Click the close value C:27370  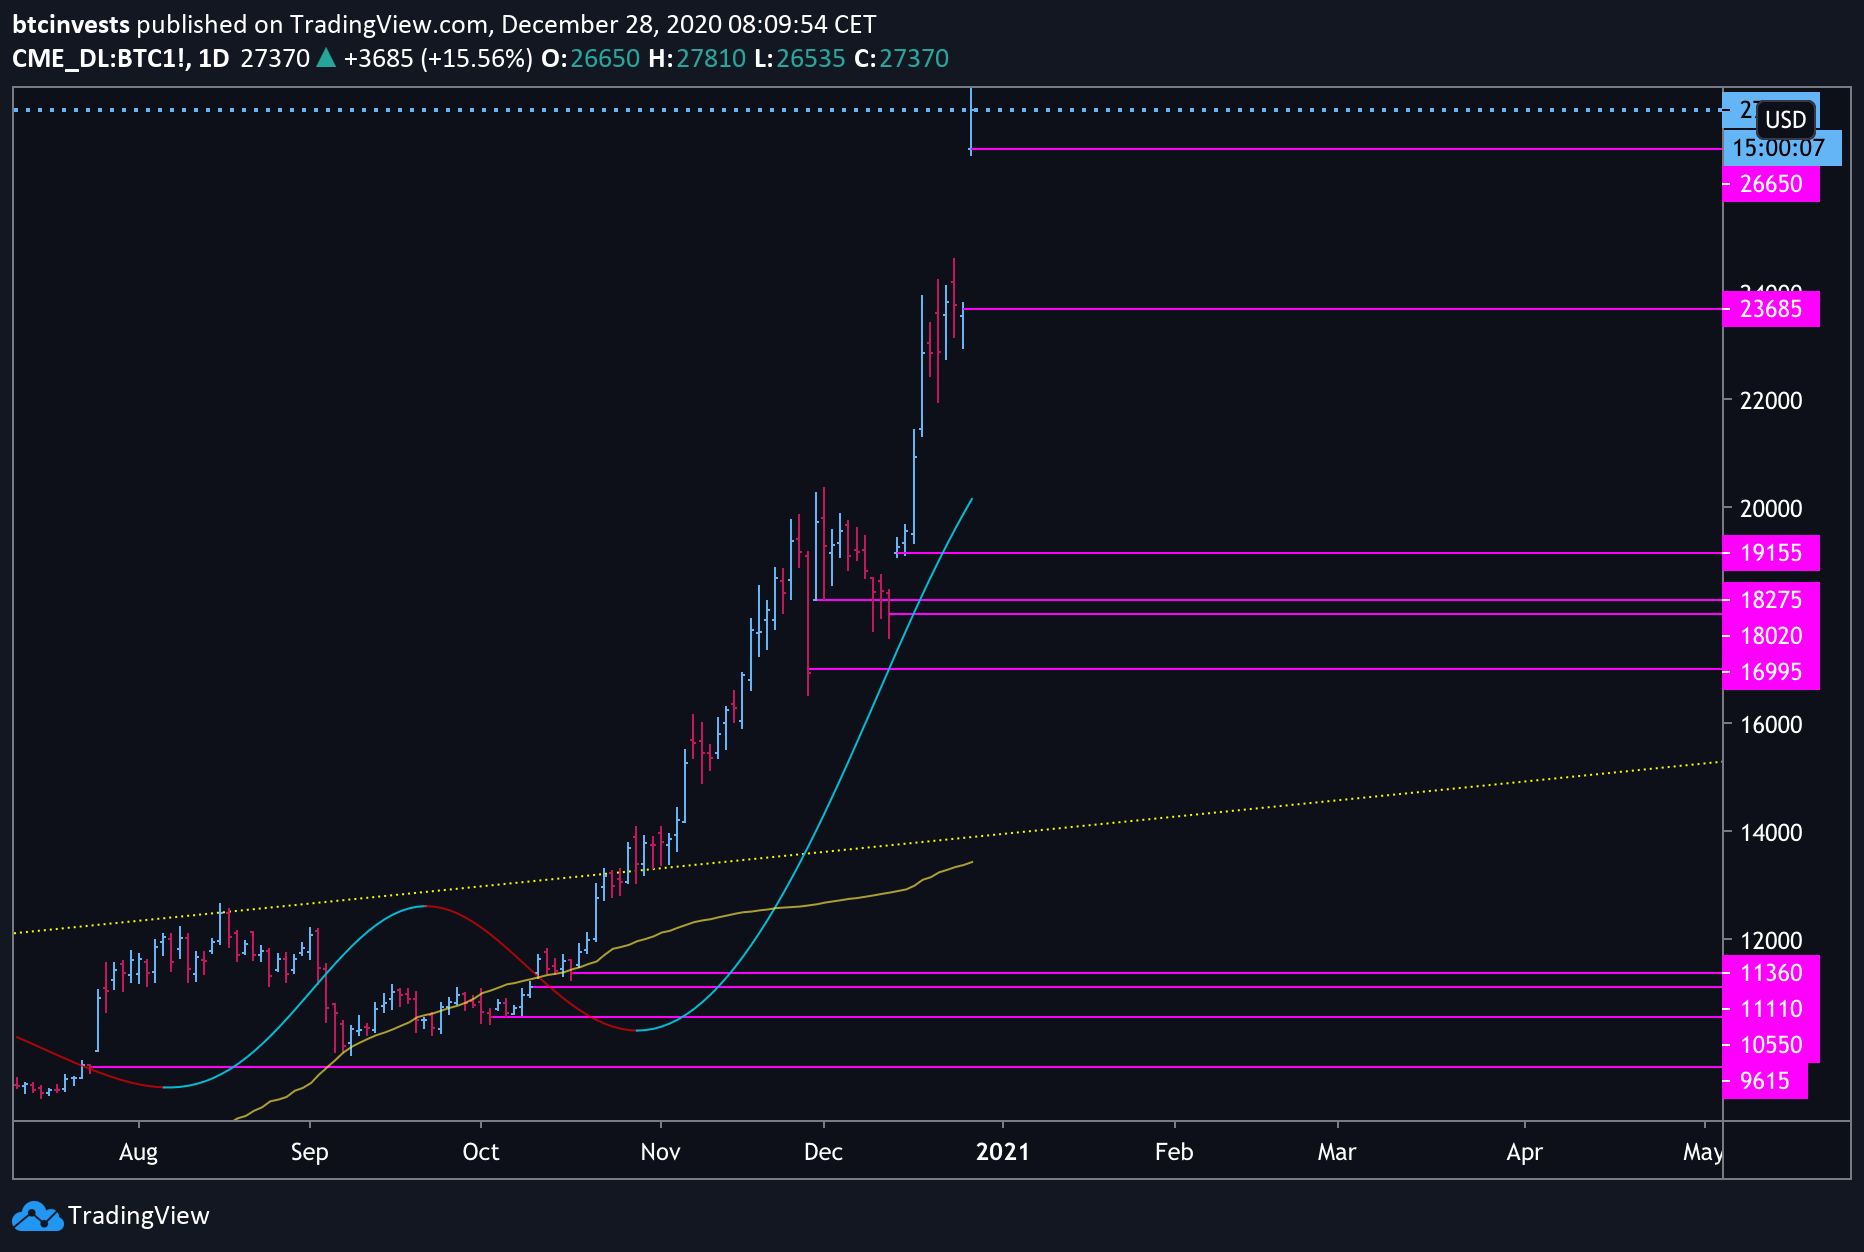point(901,58)
